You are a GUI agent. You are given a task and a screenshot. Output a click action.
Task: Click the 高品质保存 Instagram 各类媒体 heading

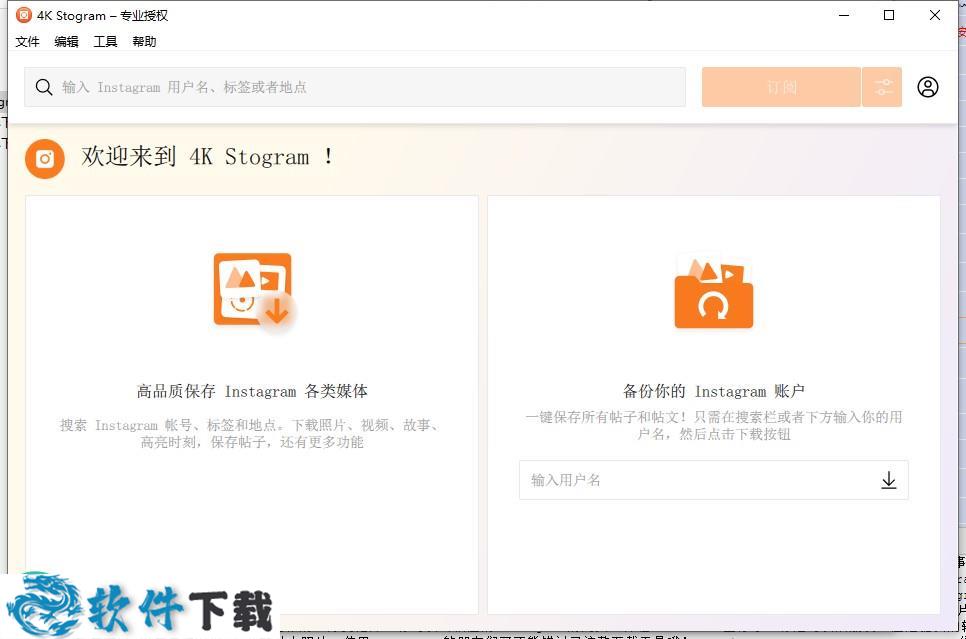pos(252,391)
